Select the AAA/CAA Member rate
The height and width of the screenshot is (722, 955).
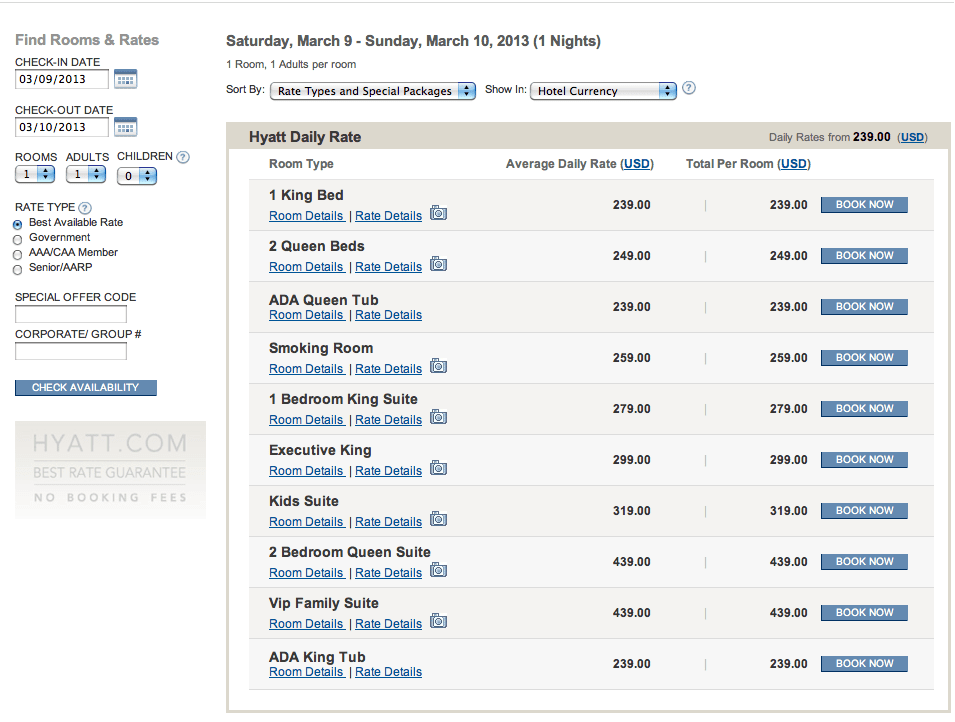tap(17, 255)
